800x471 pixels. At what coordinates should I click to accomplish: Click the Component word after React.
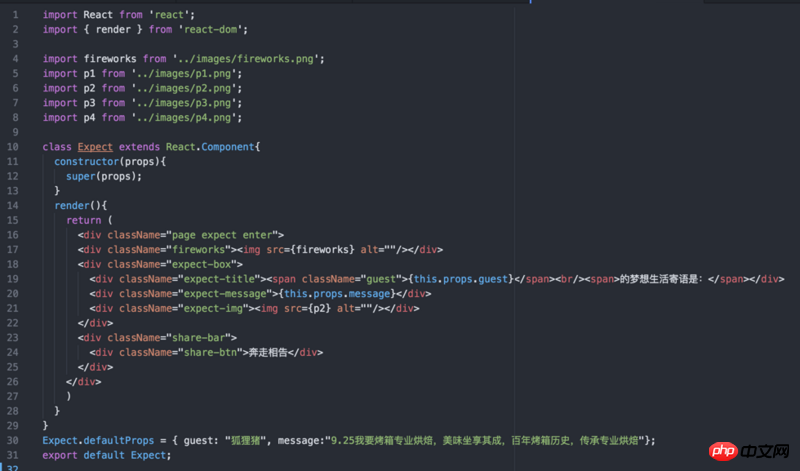[x=228, y=147]
